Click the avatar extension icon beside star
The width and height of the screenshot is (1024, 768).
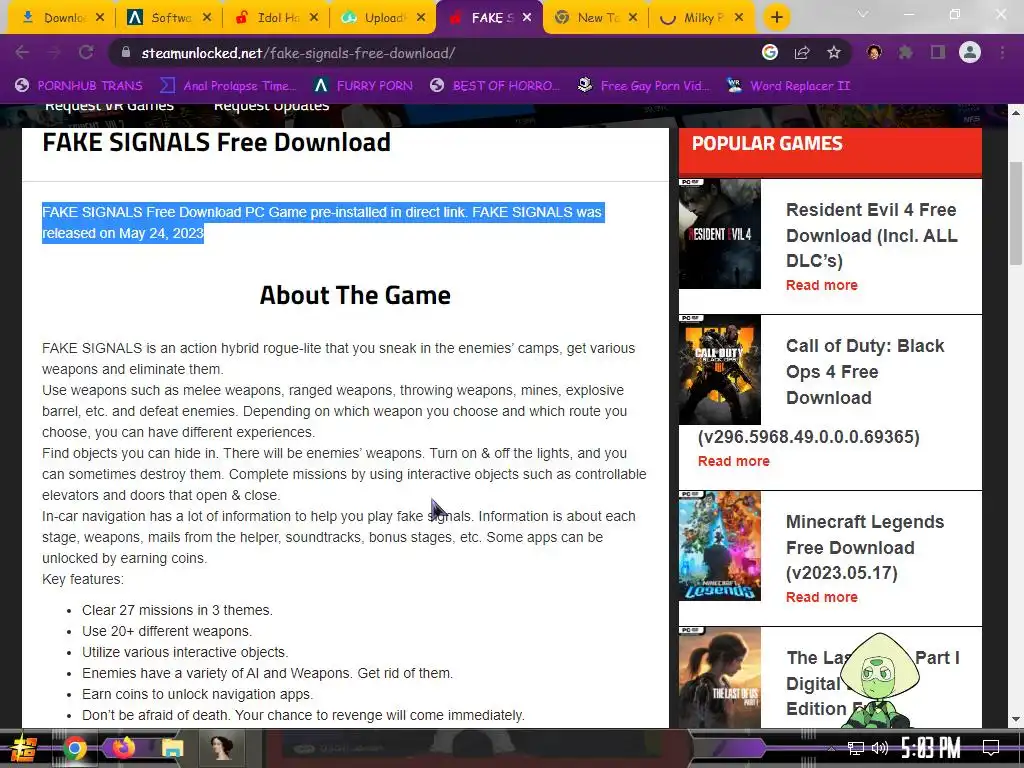point(874,52)
